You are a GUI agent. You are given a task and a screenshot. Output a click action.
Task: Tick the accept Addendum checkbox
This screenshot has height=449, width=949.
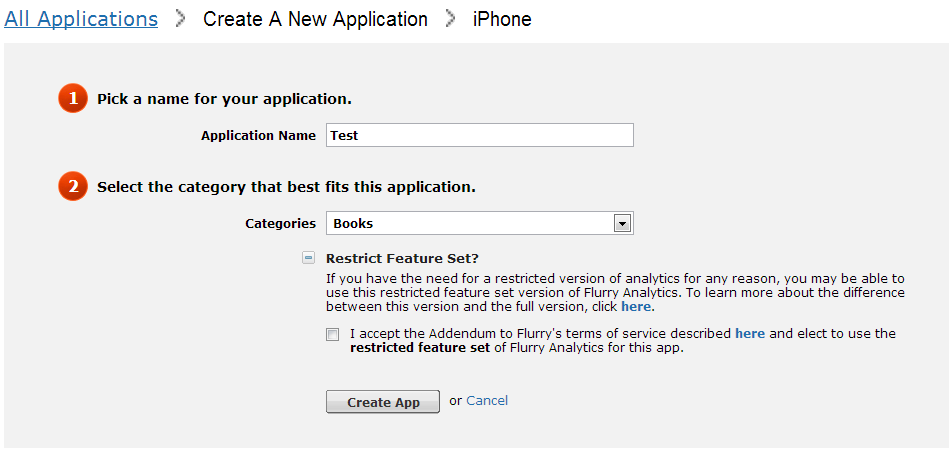tap(332, 335)
